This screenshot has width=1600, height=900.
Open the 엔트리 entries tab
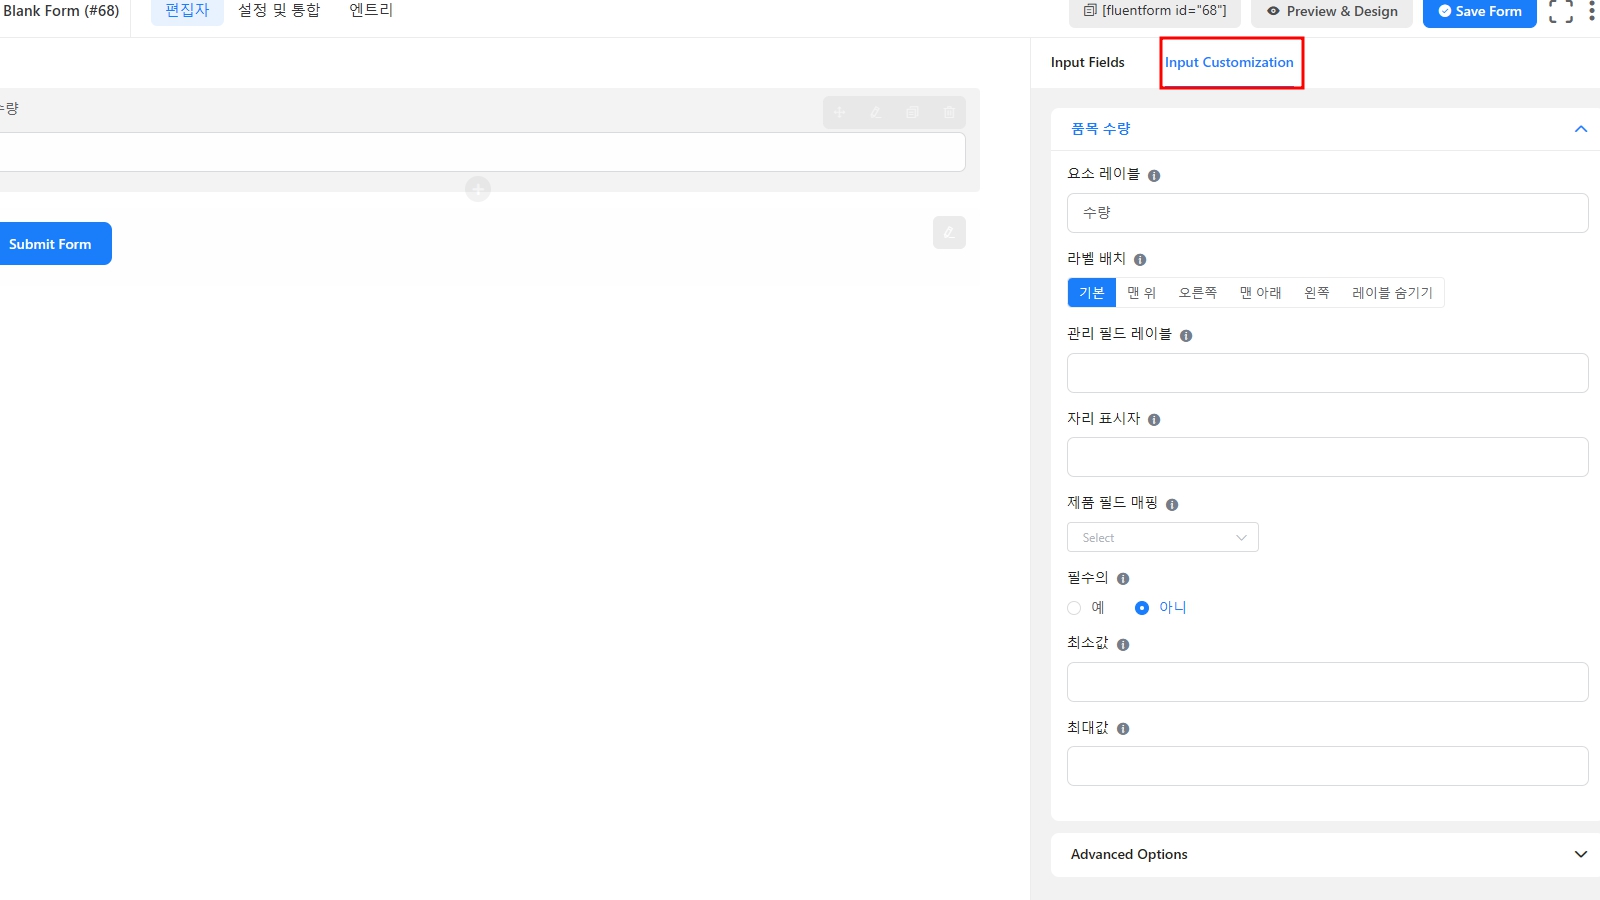(371, 10)
